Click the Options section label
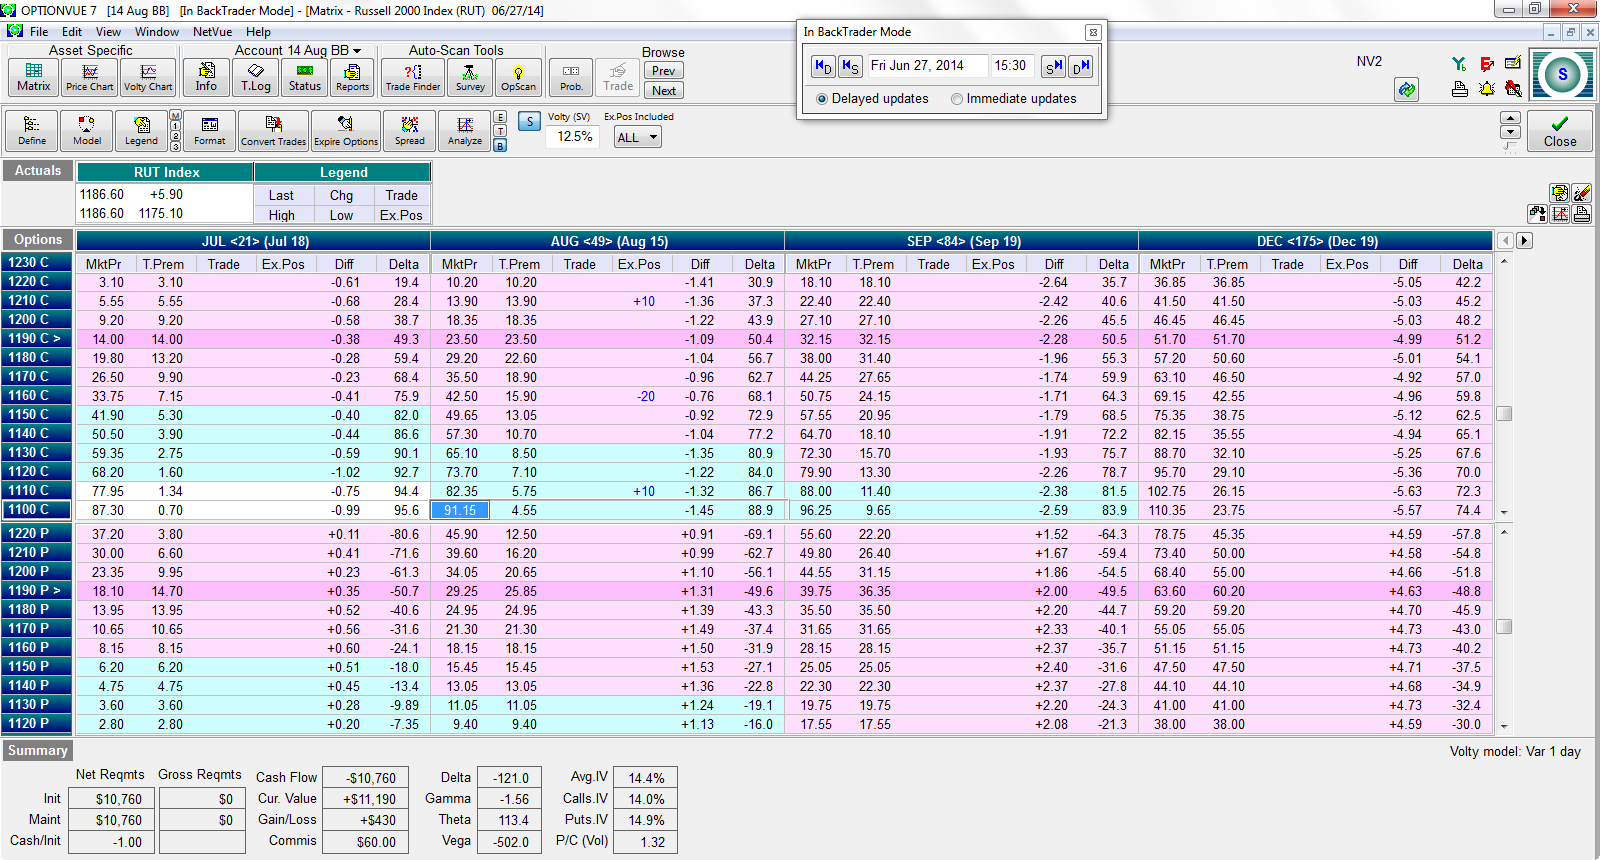 (x=38, y=240)
